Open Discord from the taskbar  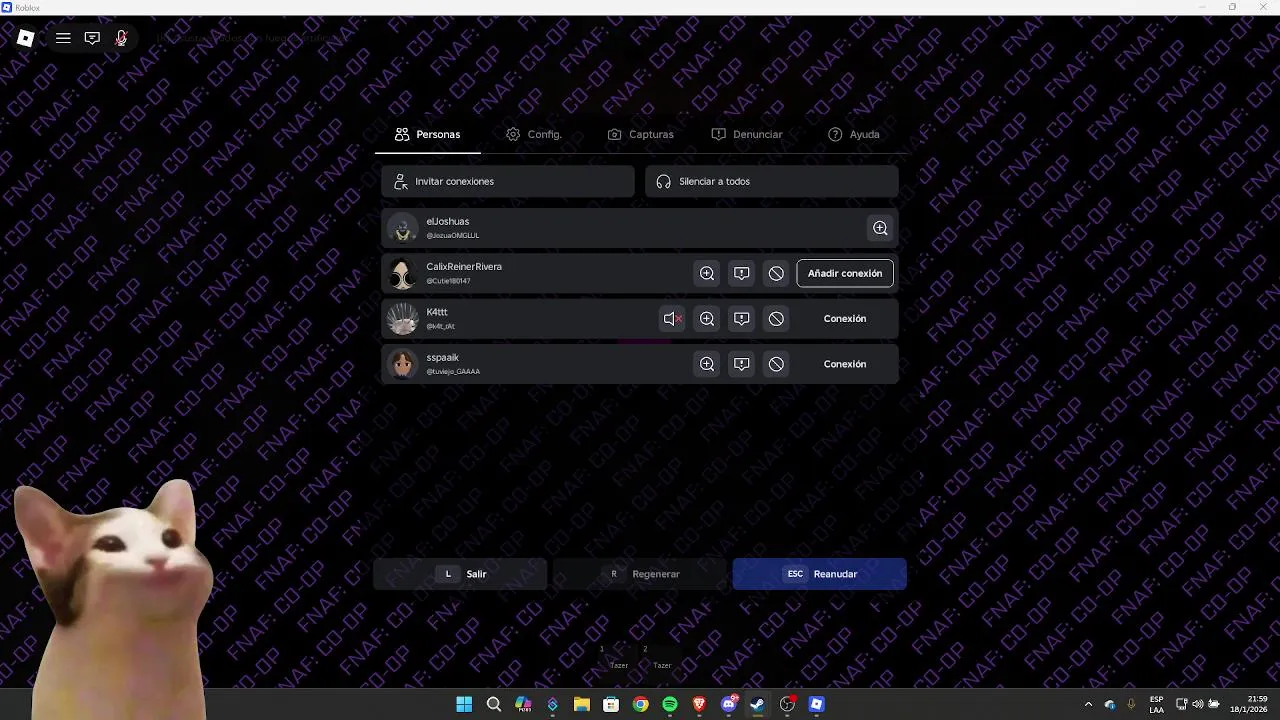pyautogui.click(x=729, y=704)
